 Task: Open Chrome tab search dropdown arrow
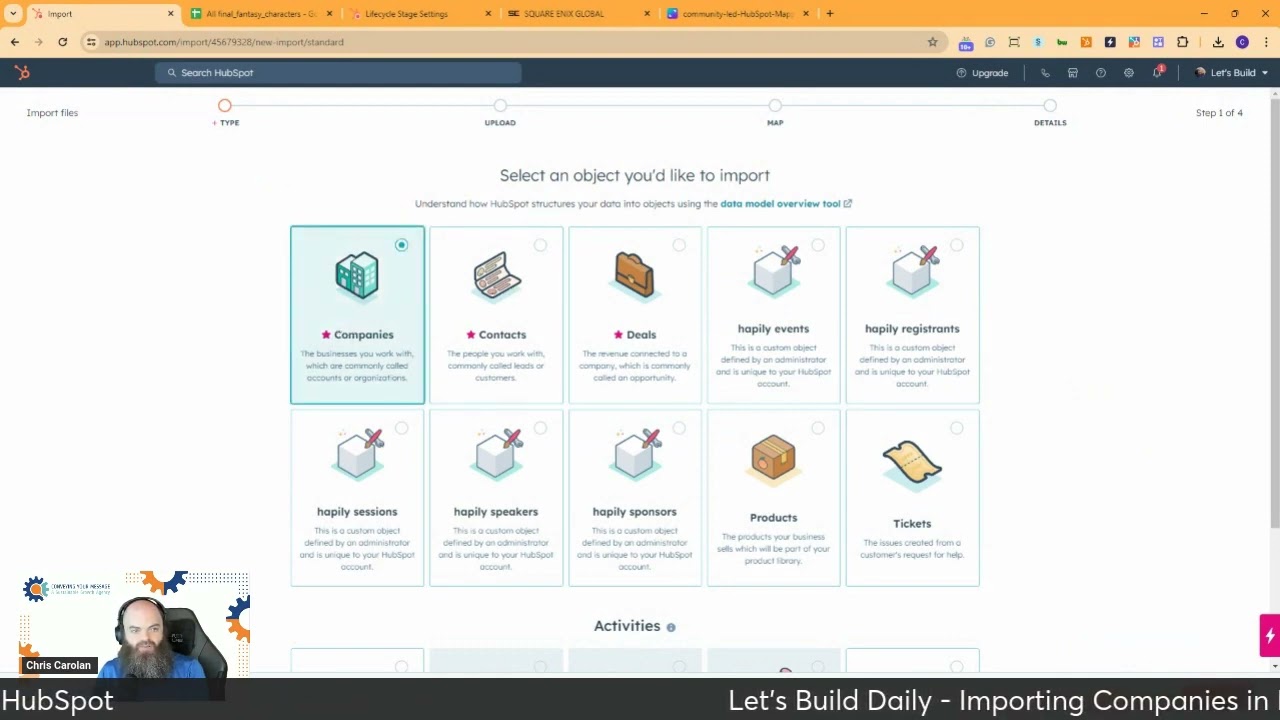13,14
